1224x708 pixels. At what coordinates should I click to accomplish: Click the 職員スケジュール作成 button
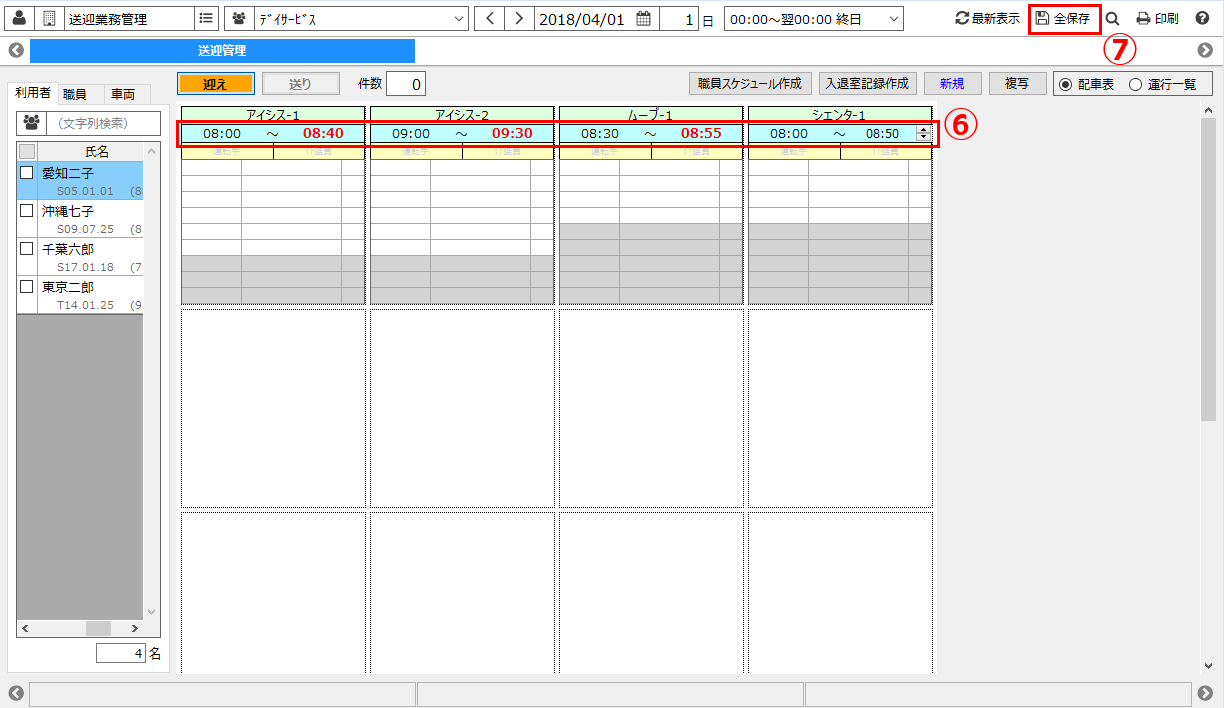pos(750,84)
